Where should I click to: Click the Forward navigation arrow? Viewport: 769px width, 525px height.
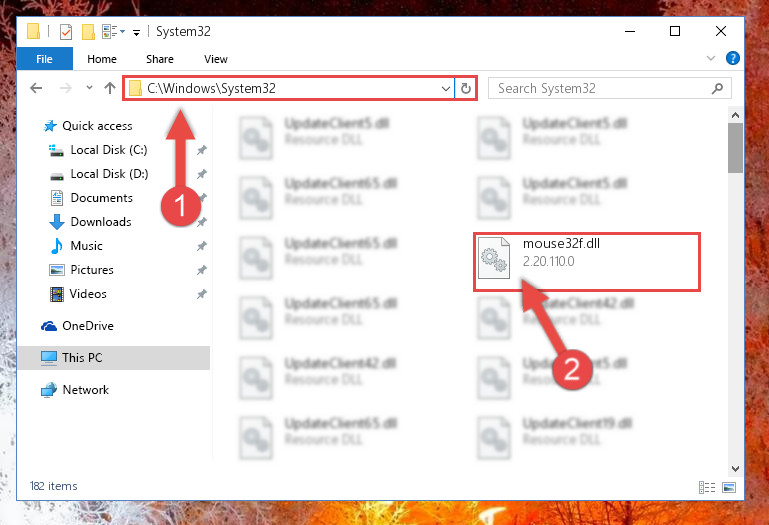[x=65, y=88]
